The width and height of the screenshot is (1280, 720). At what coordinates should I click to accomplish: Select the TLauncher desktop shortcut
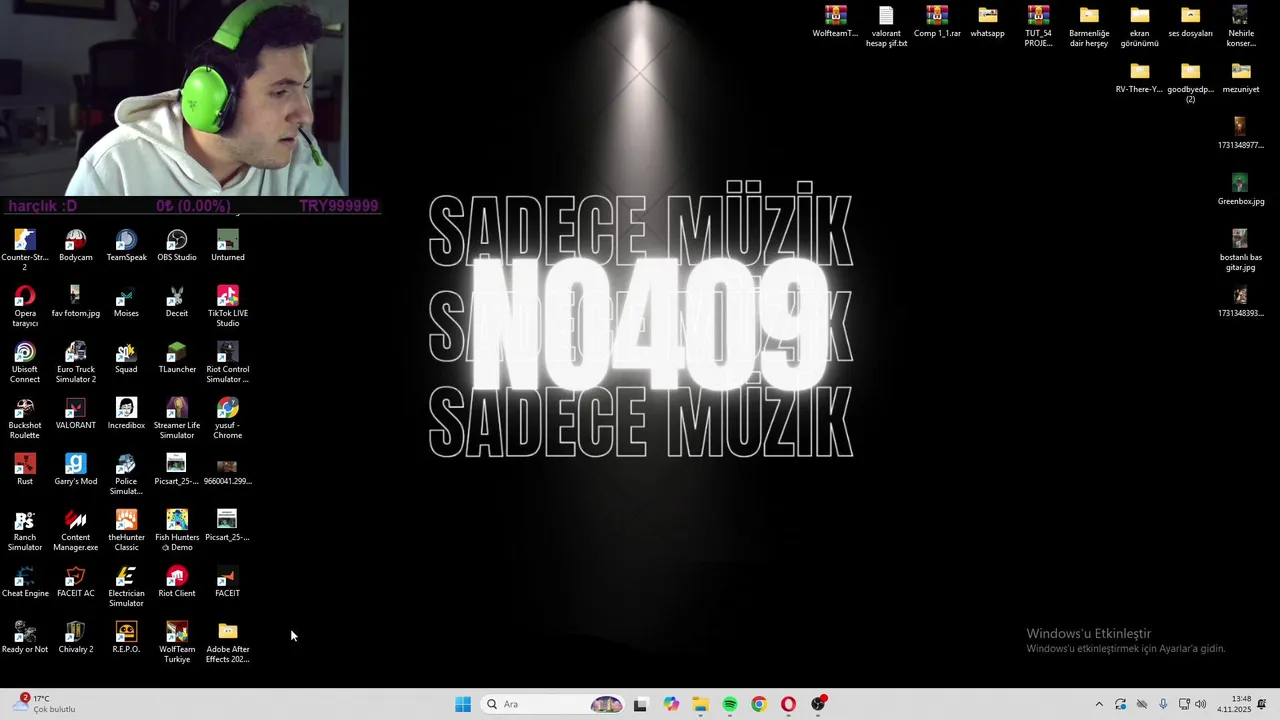coord(177,358)
